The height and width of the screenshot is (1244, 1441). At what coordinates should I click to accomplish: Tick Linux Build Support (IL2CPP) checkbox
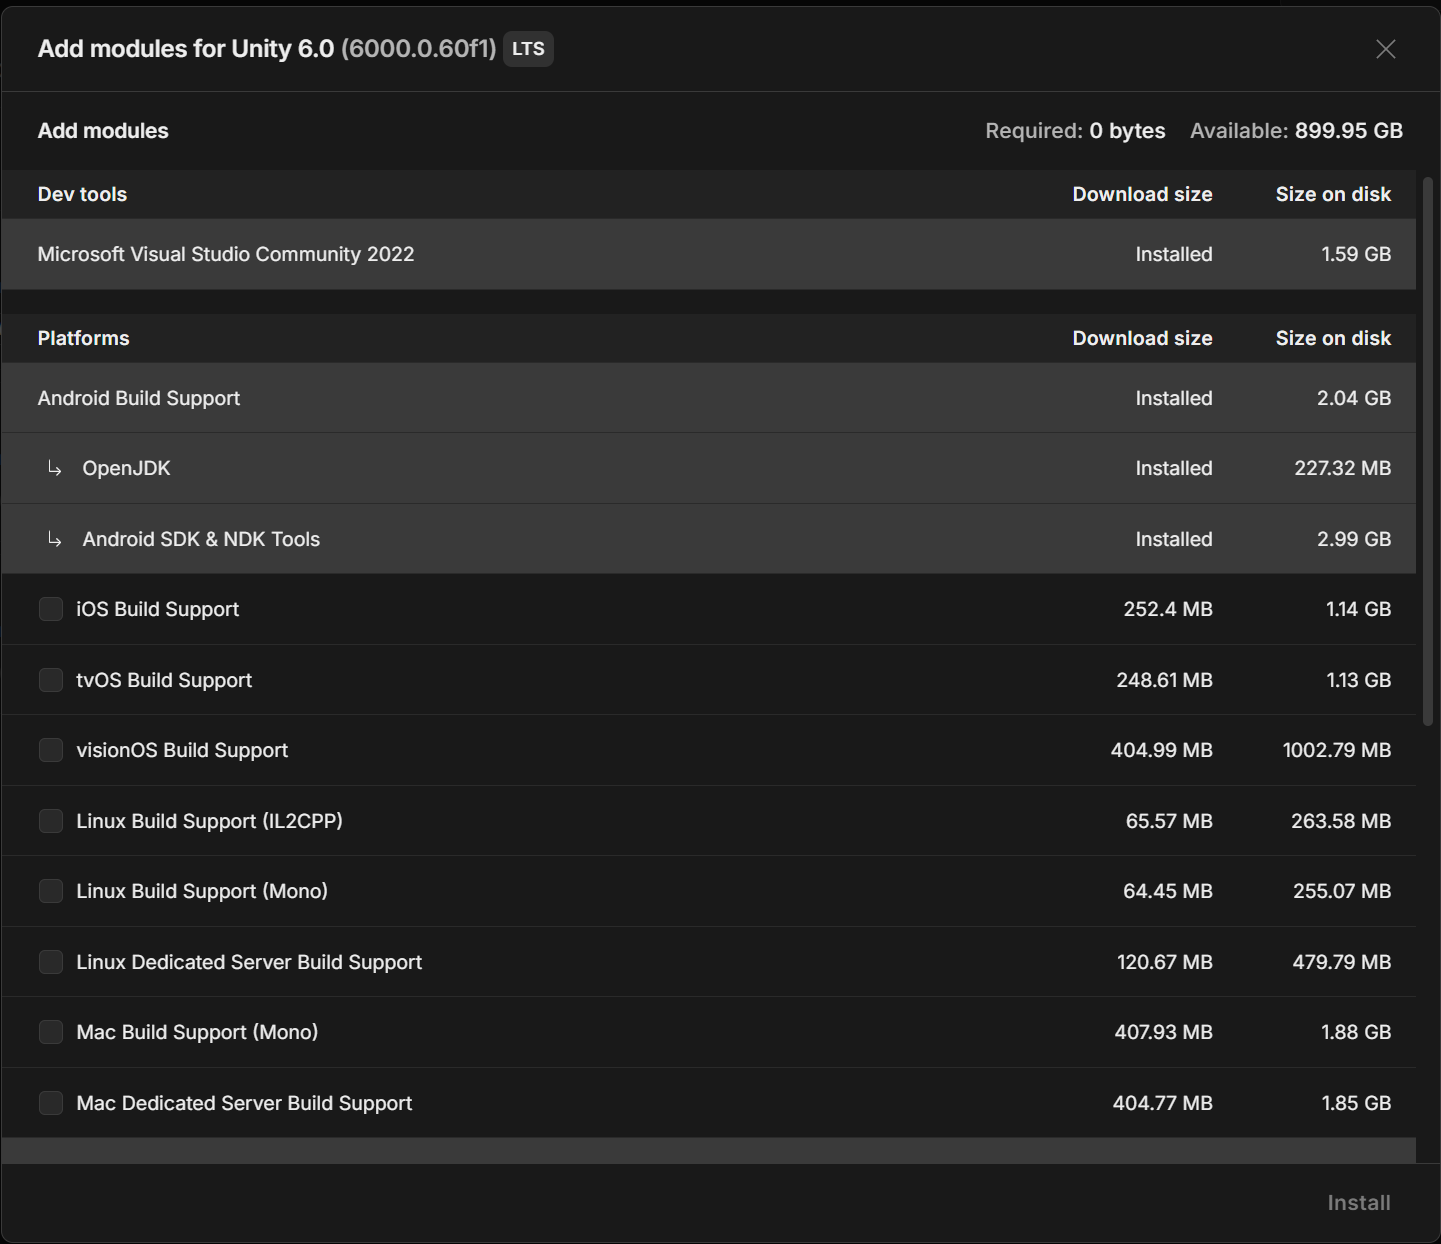[51, 821]
